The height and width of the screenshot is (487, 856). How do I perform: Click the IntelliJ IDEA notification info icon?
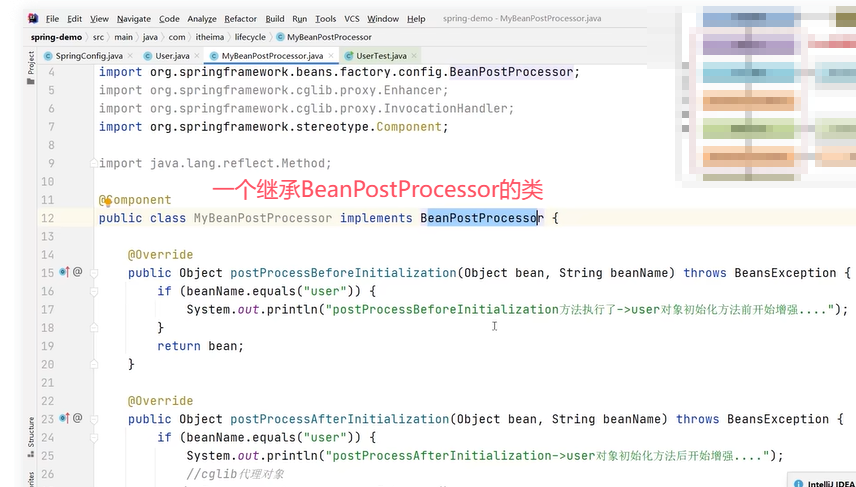pos(798,483)
